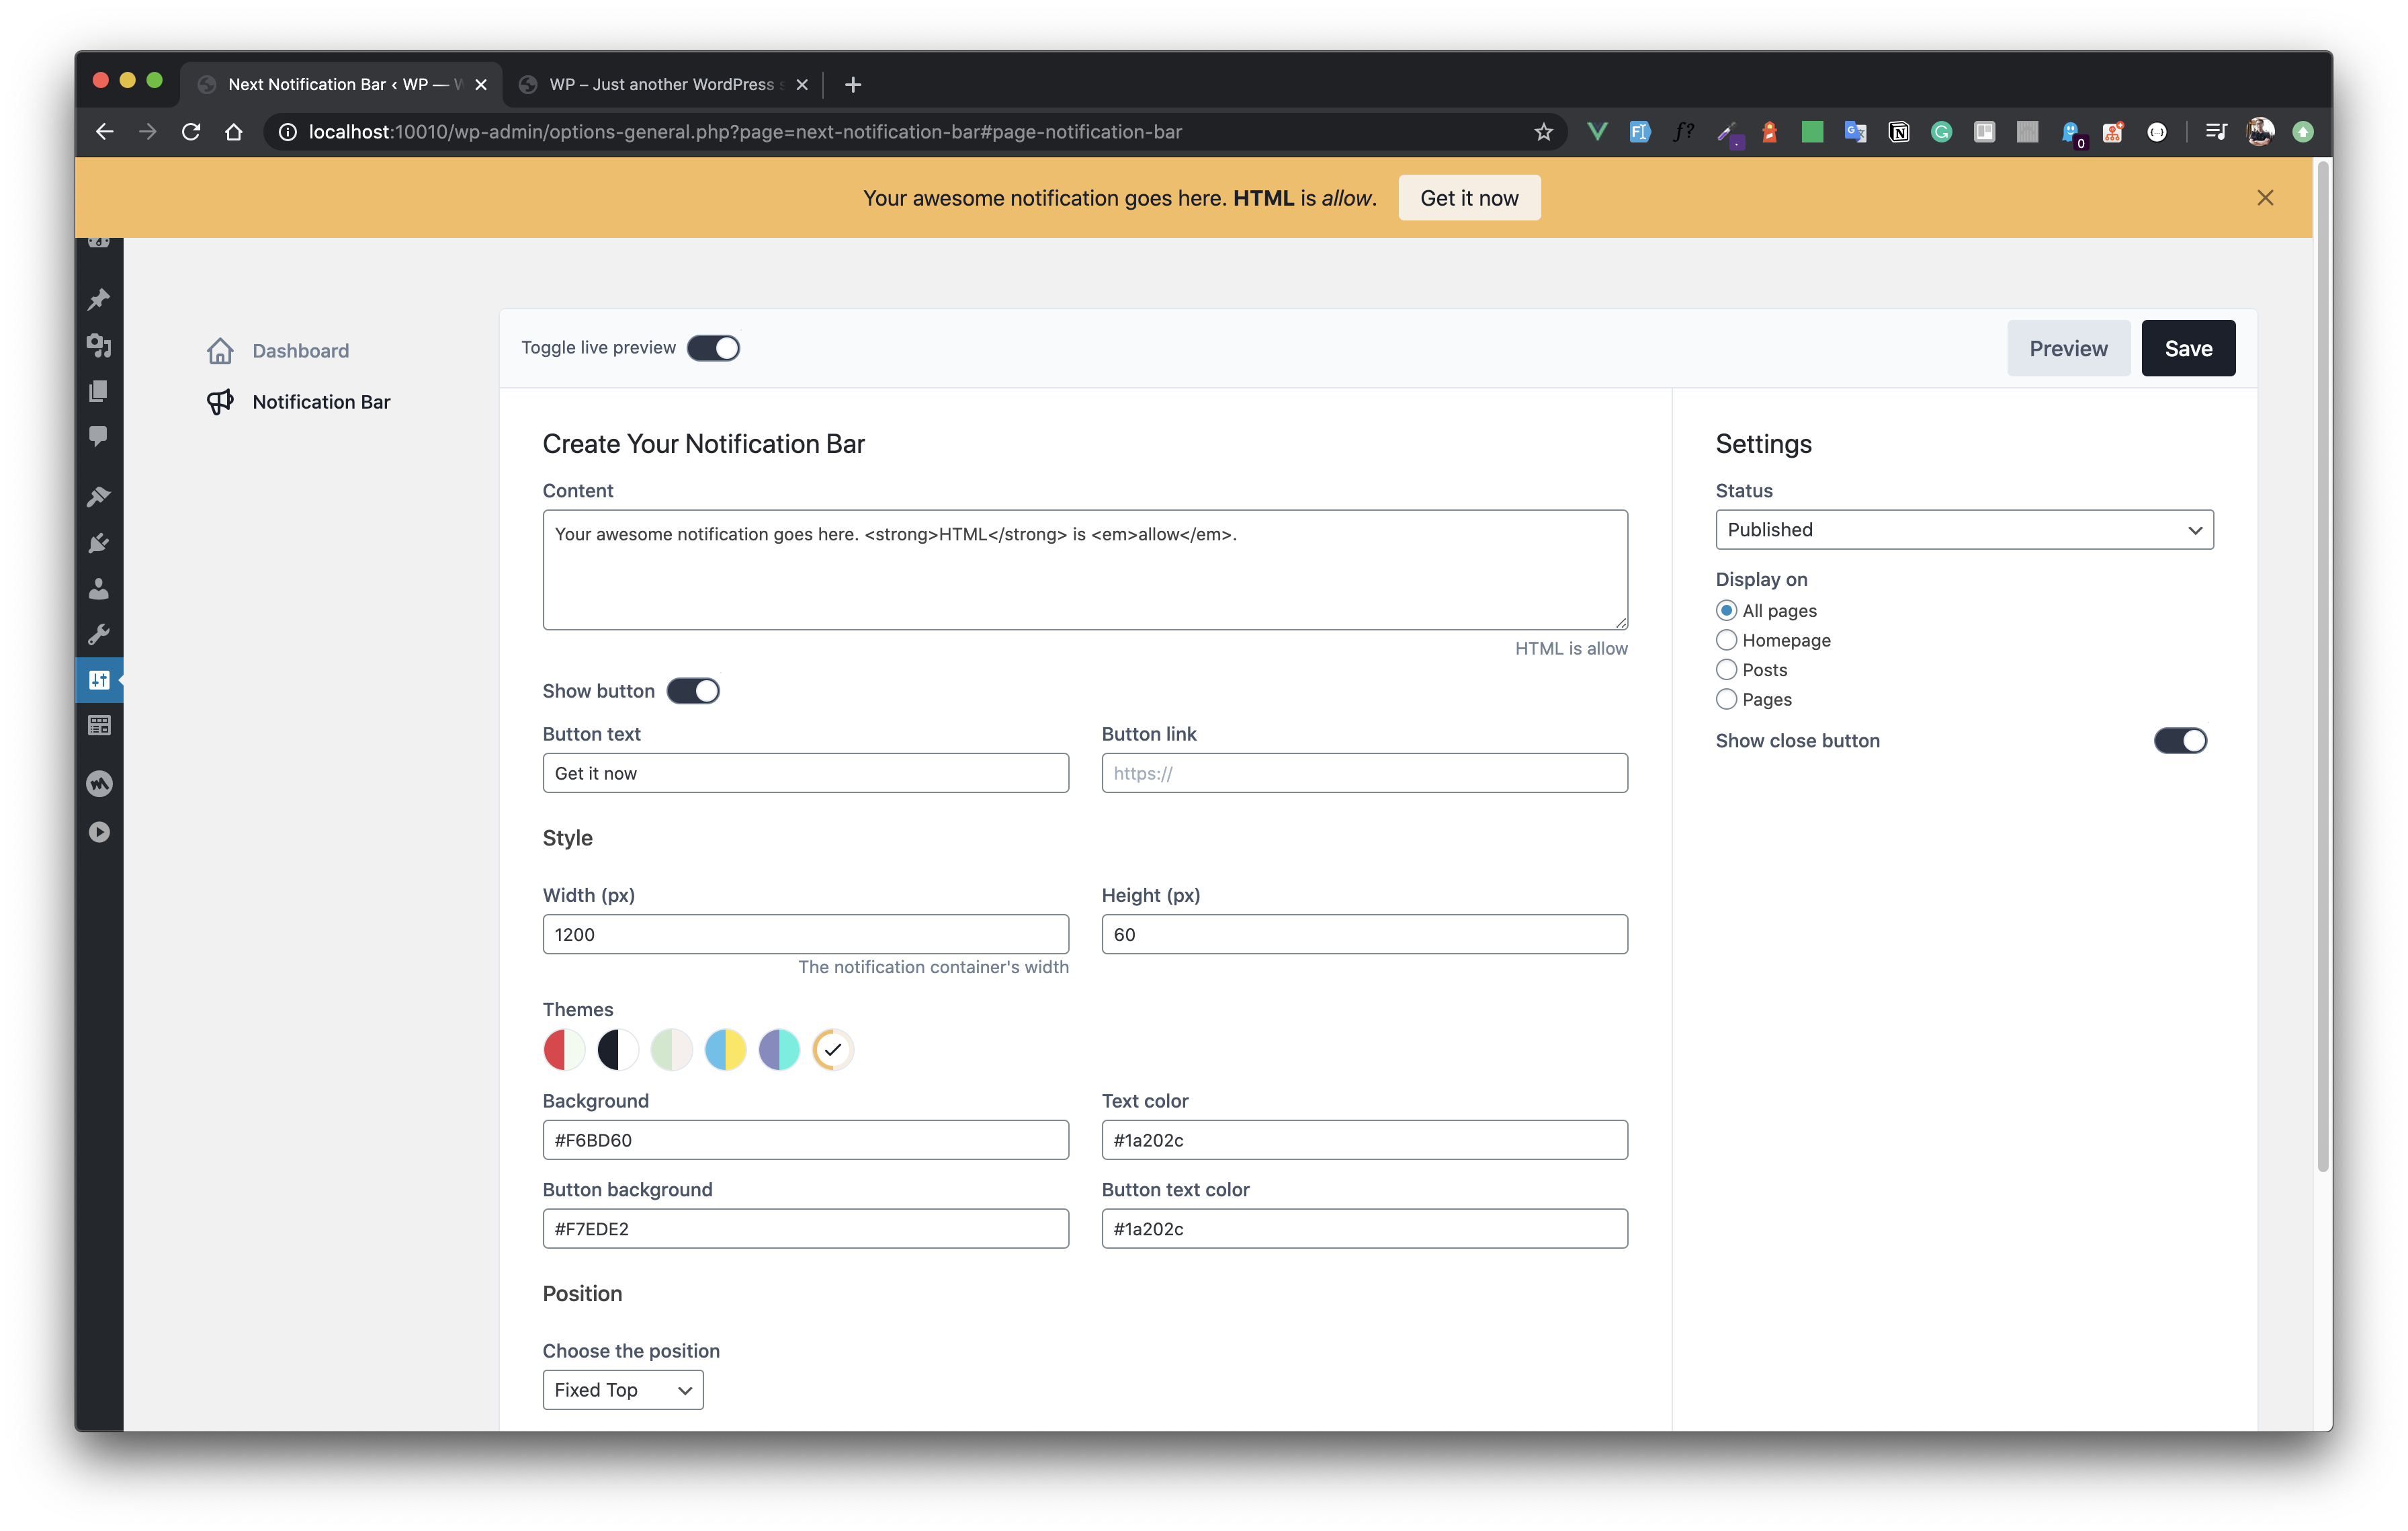This screenshot has height=1531, width=2408.
Task: Open the Status dropdown showing Published
Action: pyautogui.click(x=1963, y=530)
